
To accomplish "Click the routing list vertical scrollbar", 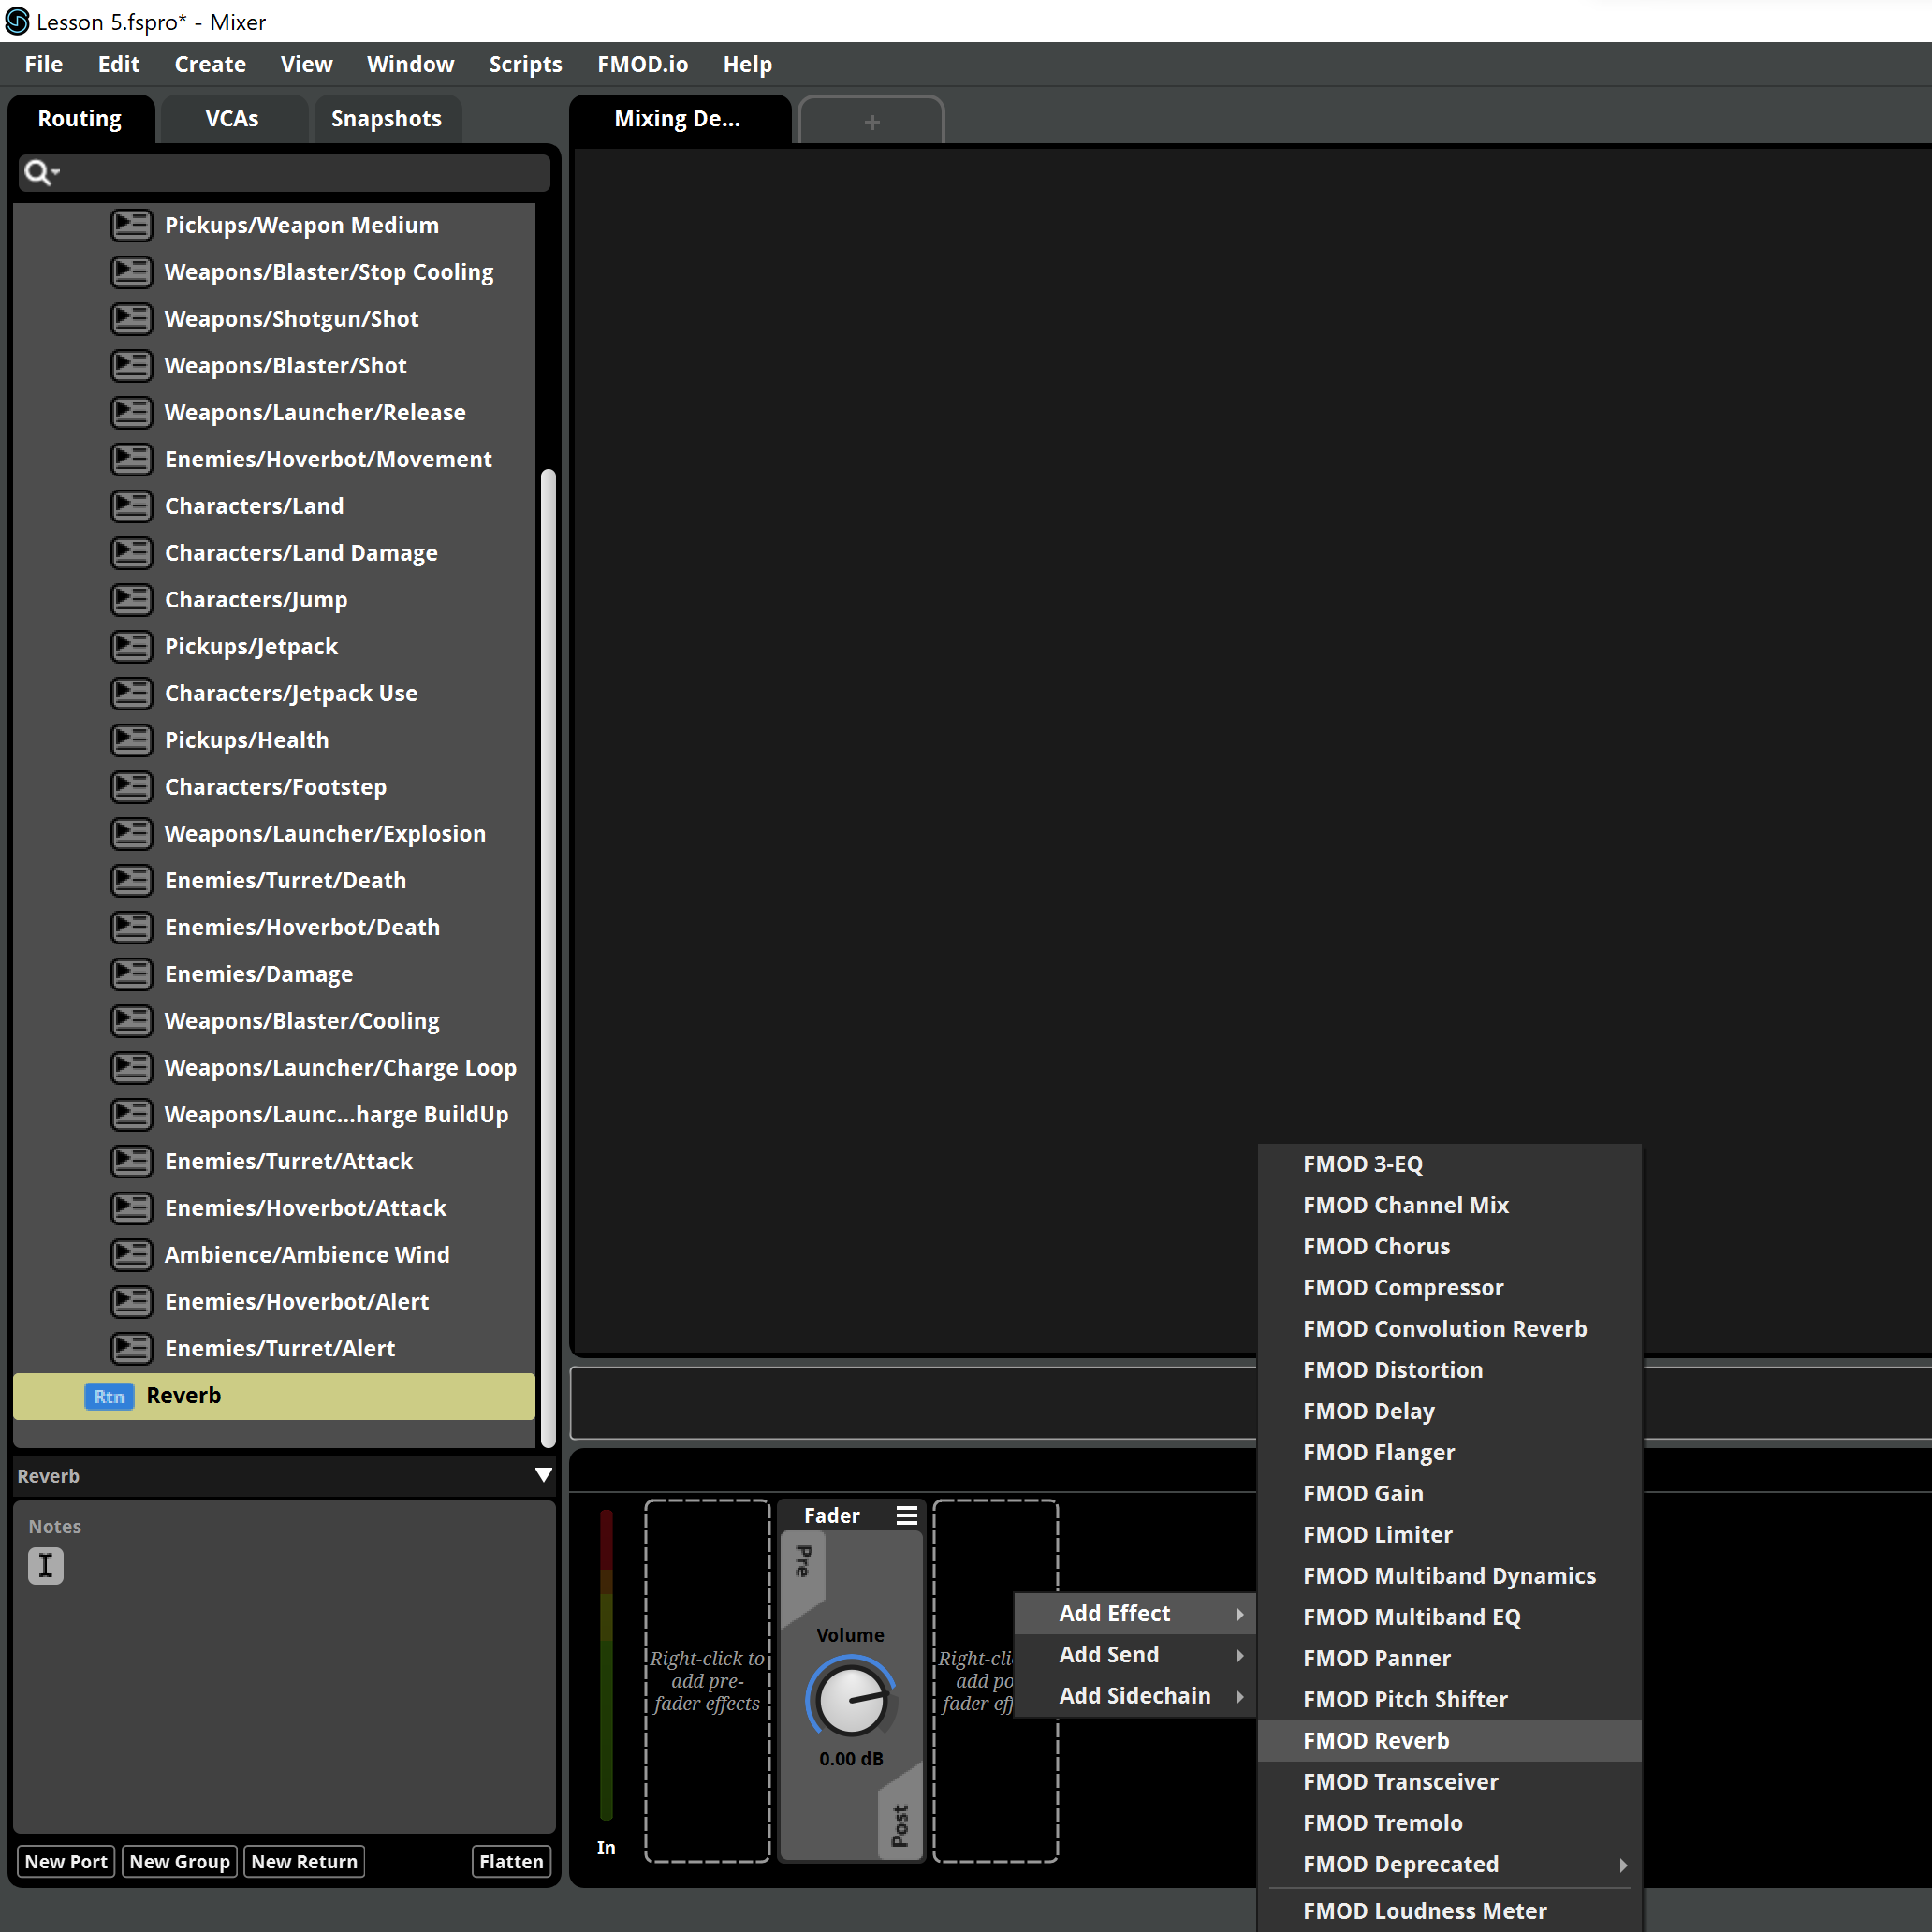I will click(548, 958).
